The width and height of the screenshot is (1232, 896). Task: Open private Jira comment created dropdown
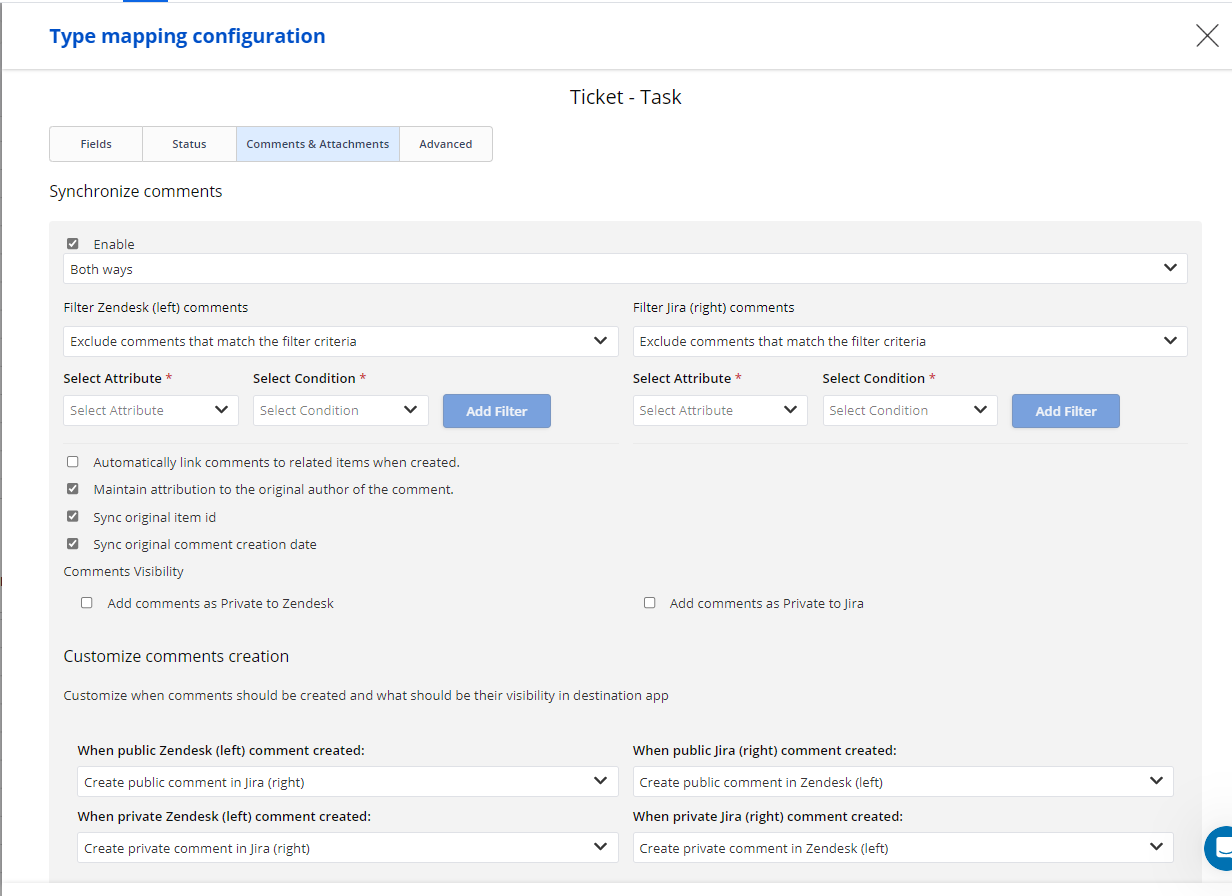(x=903, y=848)
